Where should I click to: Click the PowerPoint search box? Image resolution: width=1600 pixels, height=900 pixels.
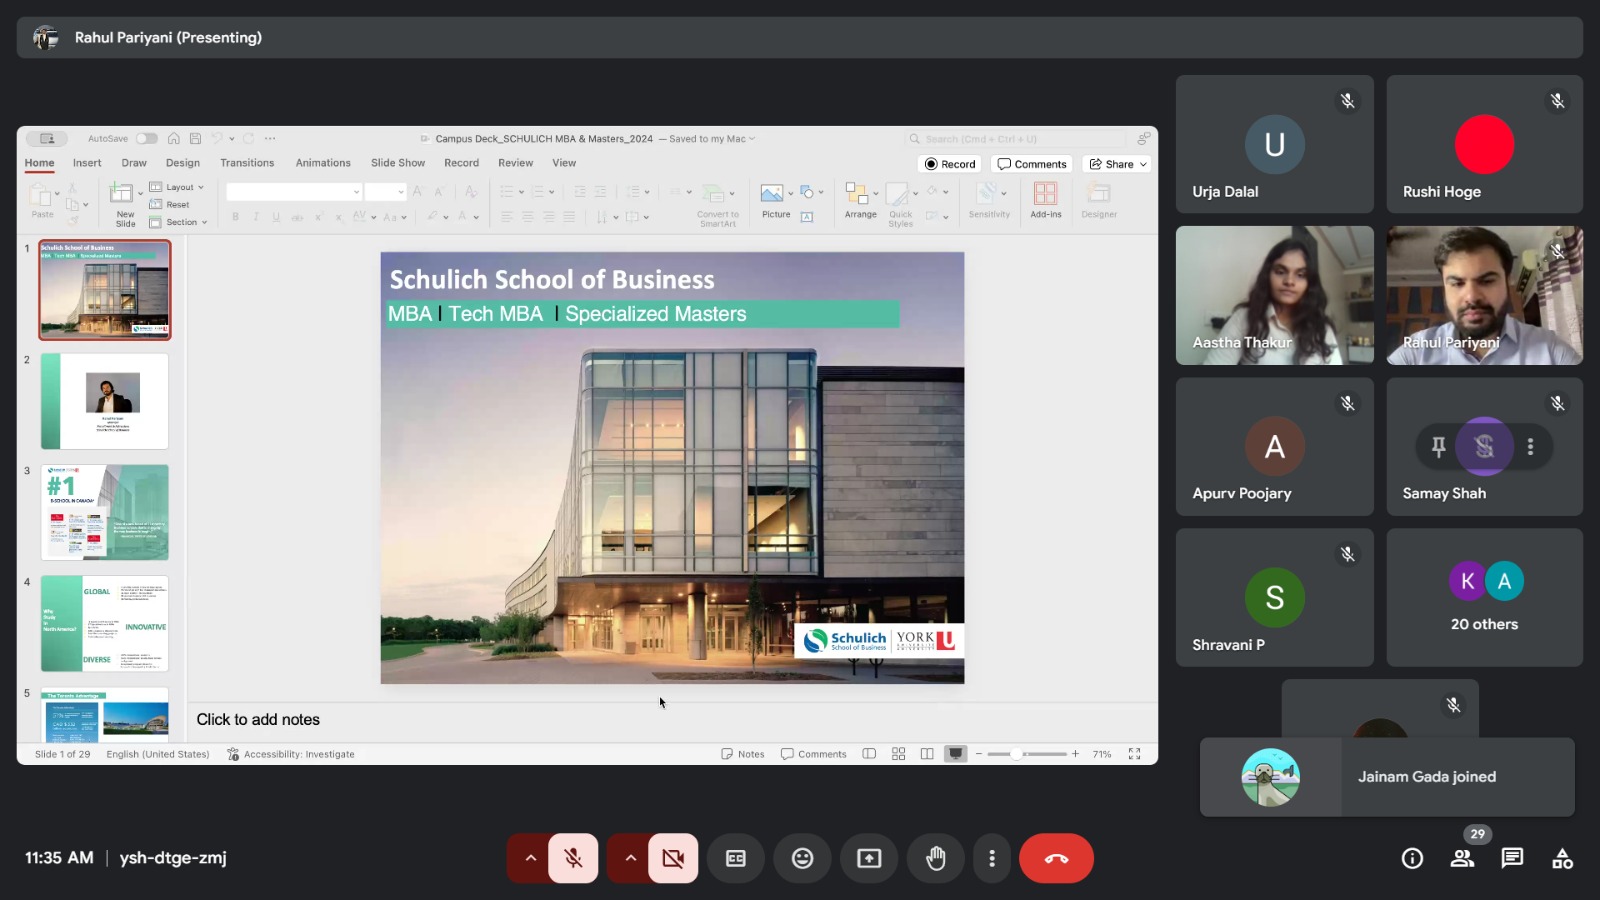1016,139
